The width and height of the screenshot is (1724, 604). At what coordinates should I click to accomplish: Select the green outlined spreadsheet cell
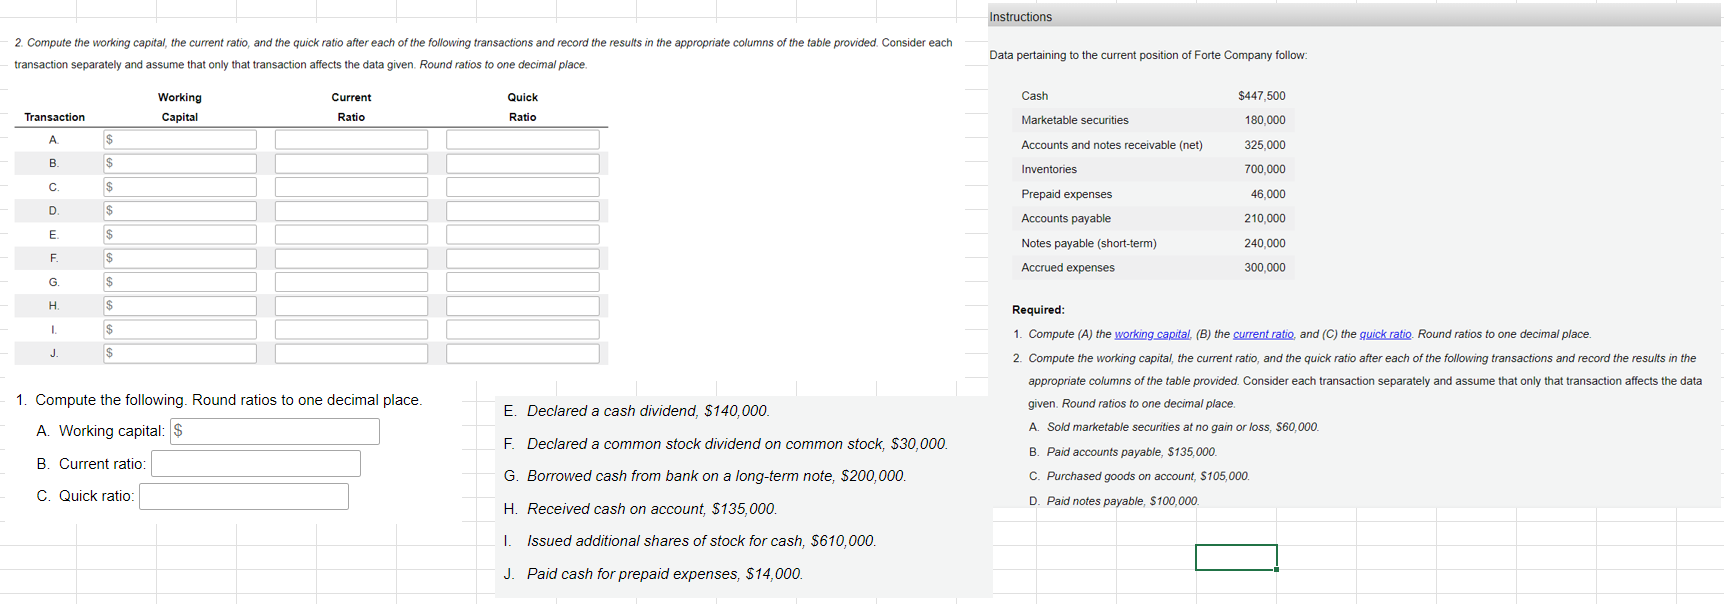click(1236, 557)
